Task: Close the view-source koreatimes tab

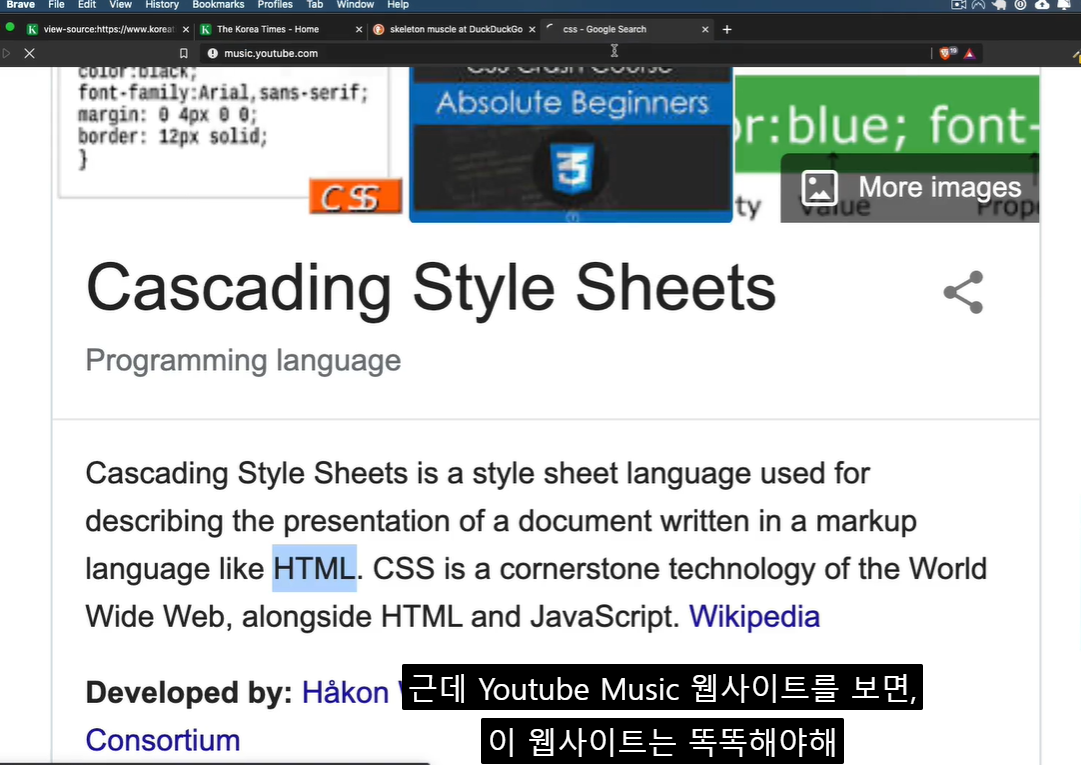Action: tap(185, 29)
